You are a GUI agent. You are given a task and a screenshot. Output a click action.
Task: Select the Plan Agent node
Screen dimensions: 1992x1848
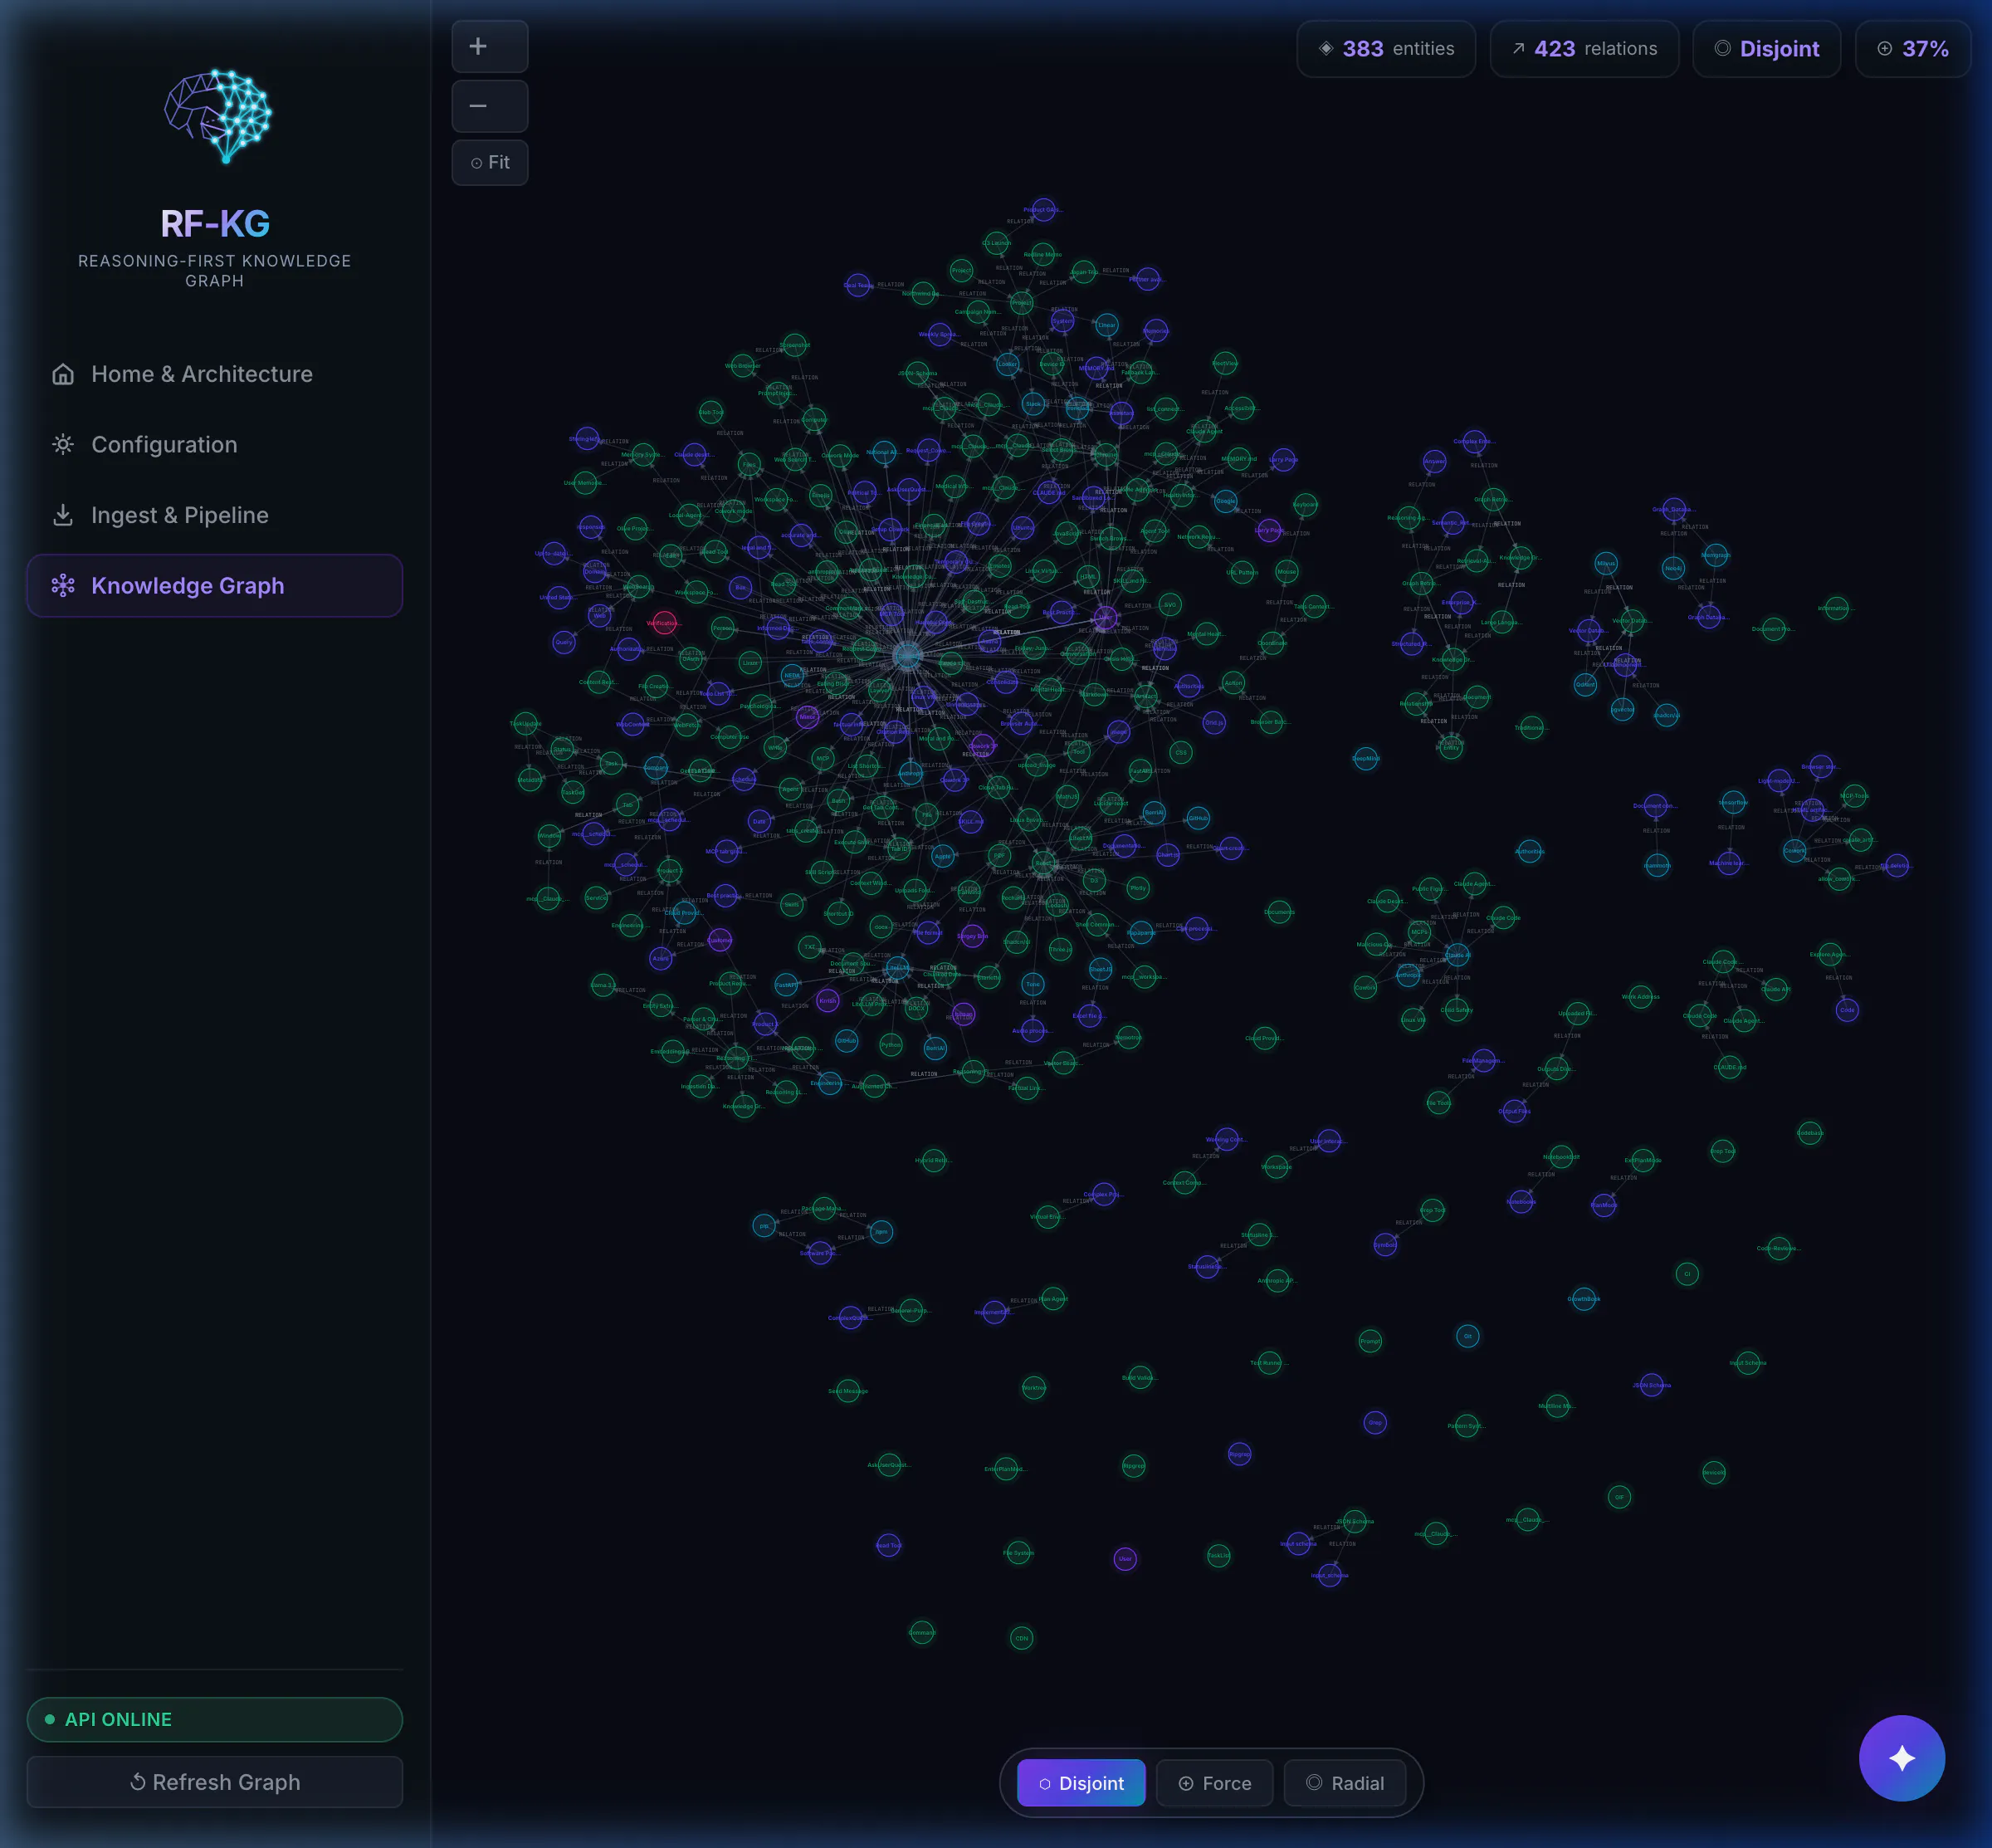tap(1053, 1299)
